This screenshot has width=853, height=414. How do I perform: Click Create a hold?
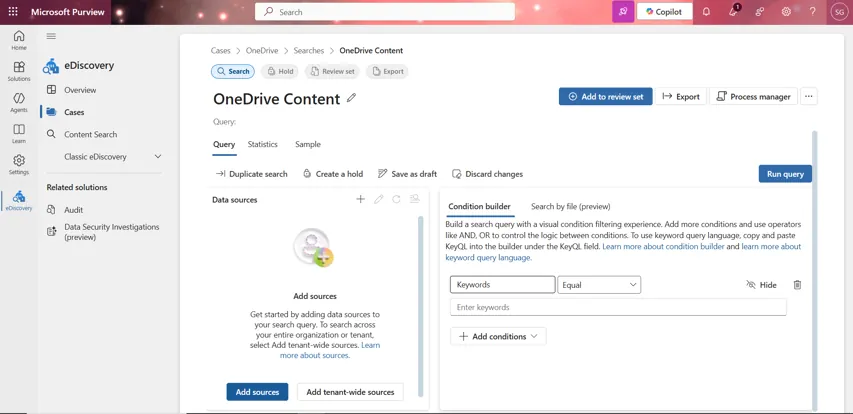point(333,174)
